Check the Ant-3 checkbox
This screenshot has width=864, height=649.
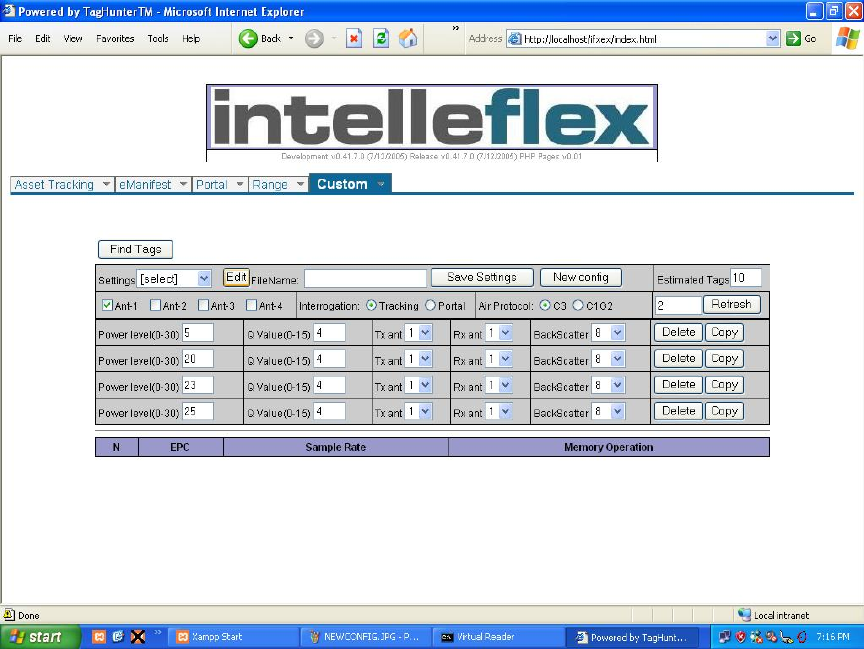pyautogui.click(x=203, y=305)
